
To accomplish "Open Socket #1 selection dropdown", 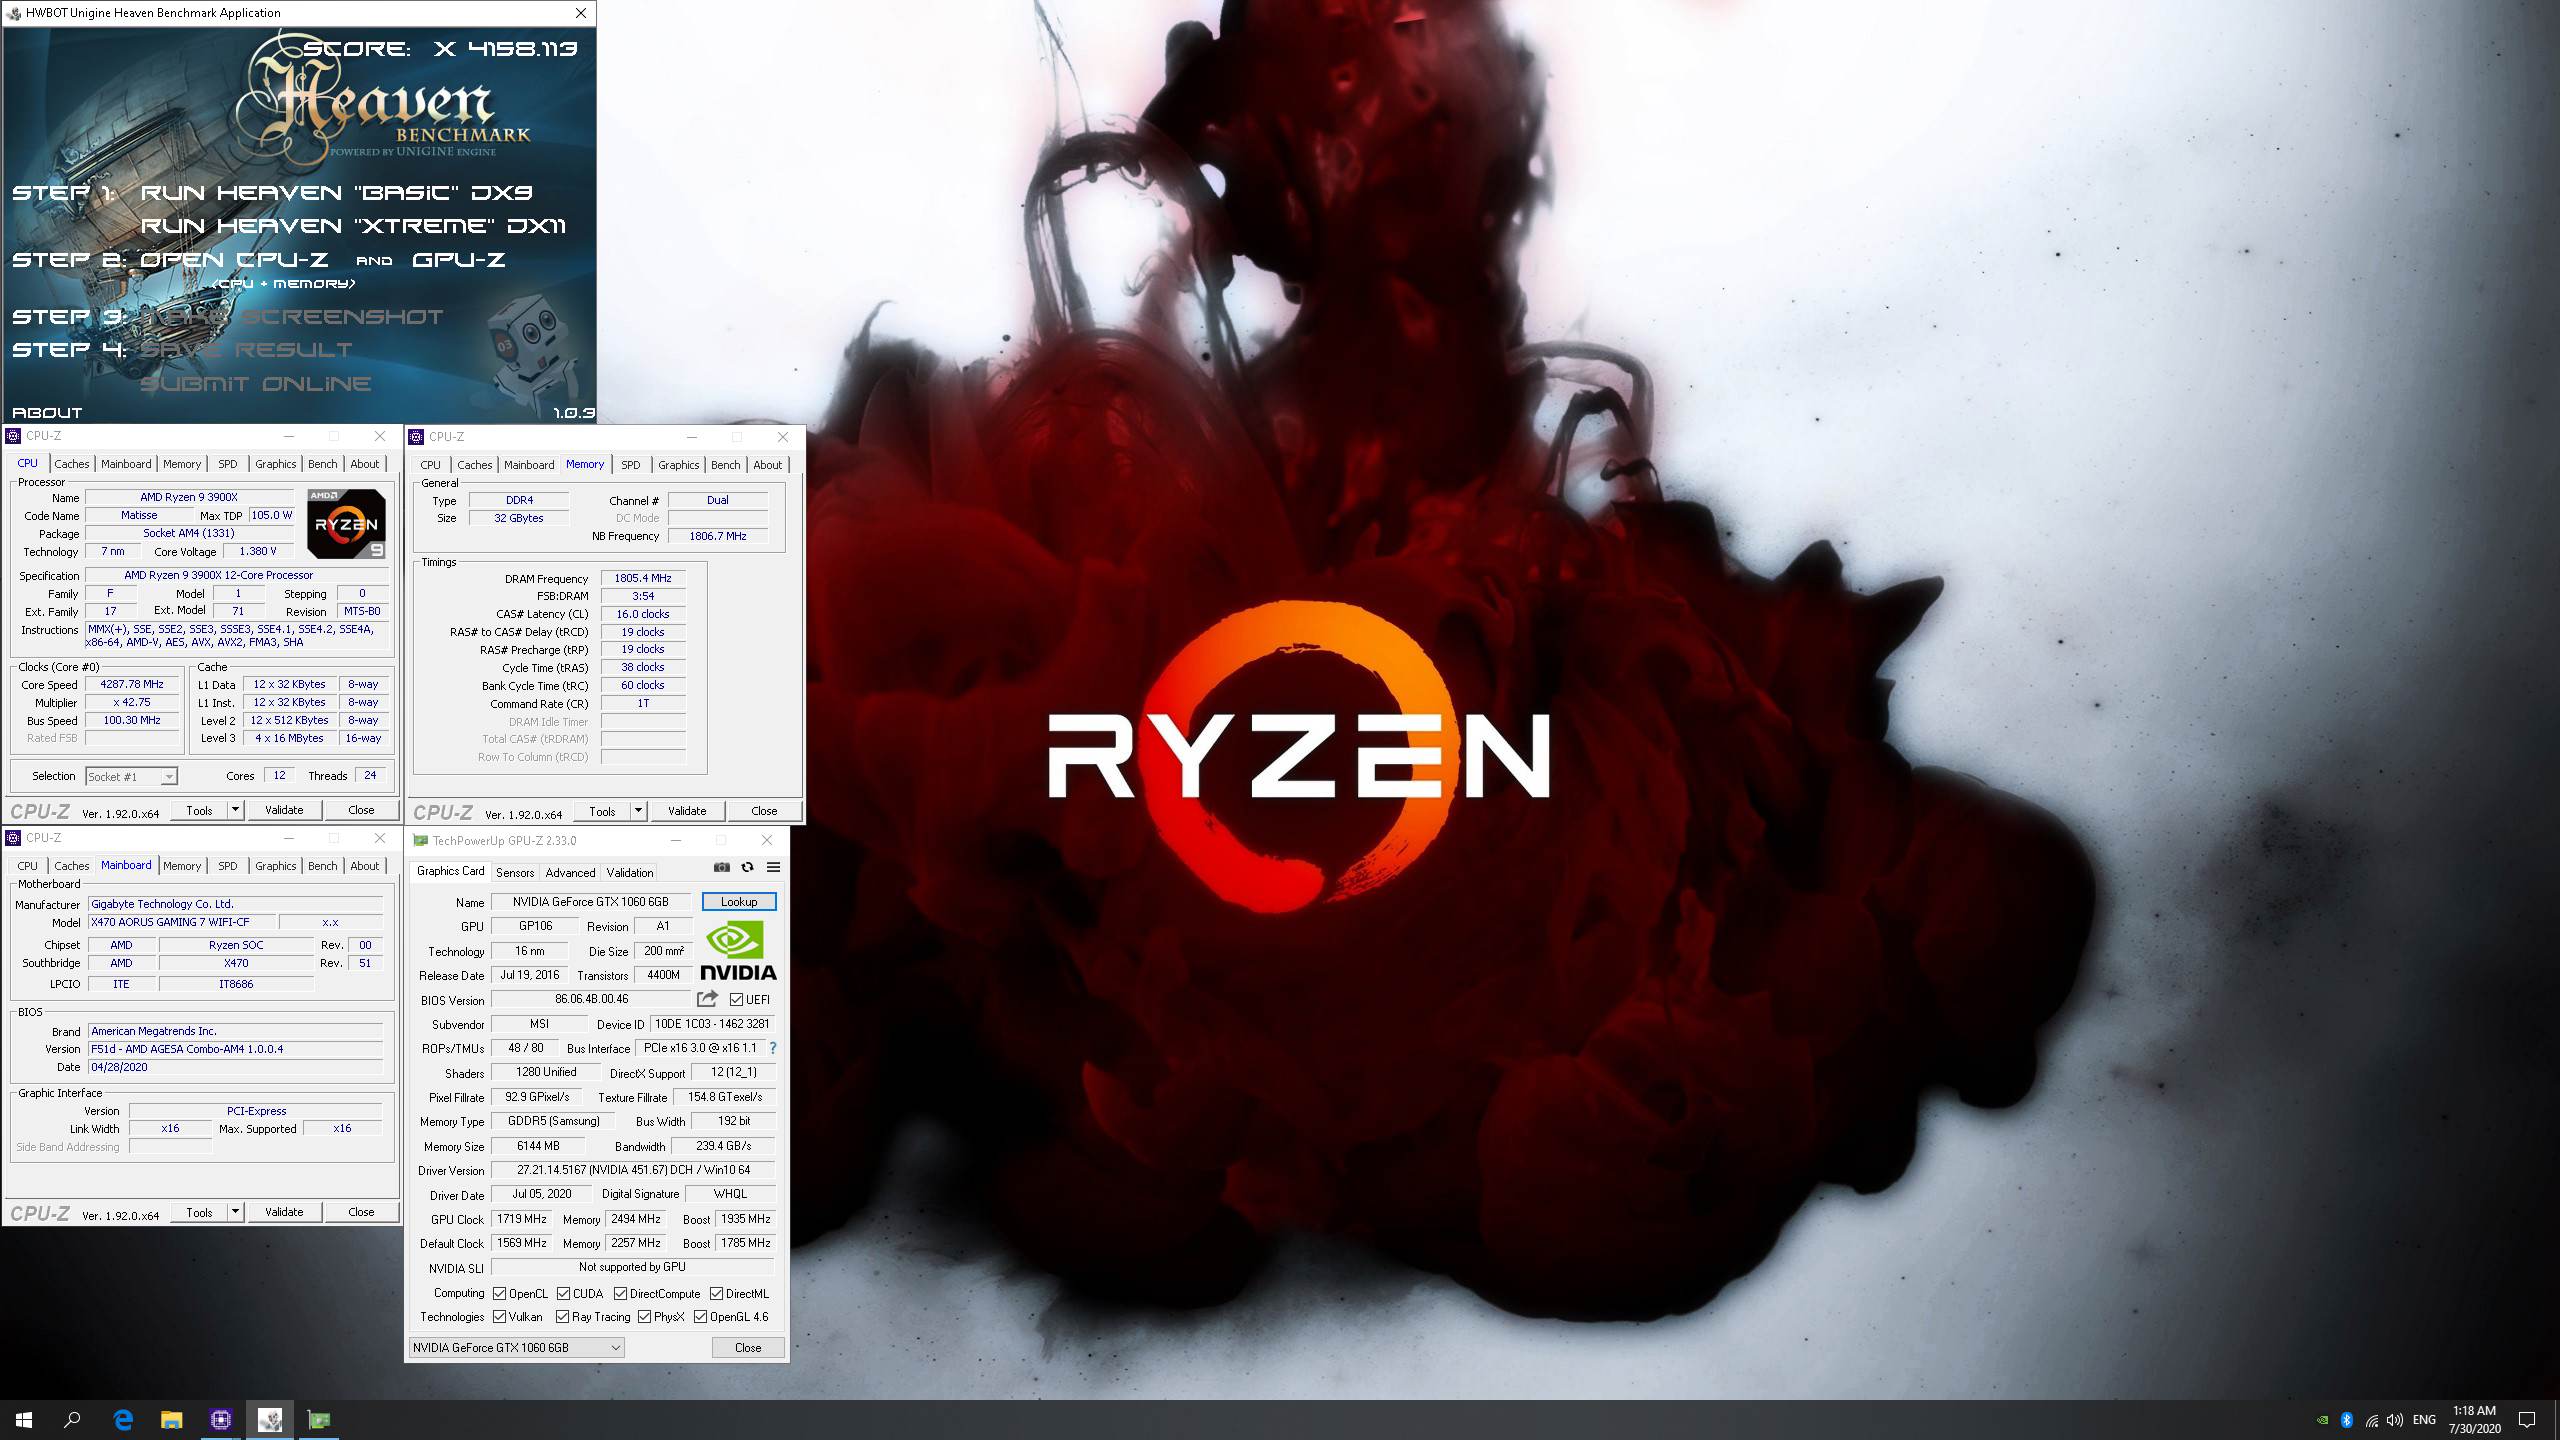I will (131, 776).
